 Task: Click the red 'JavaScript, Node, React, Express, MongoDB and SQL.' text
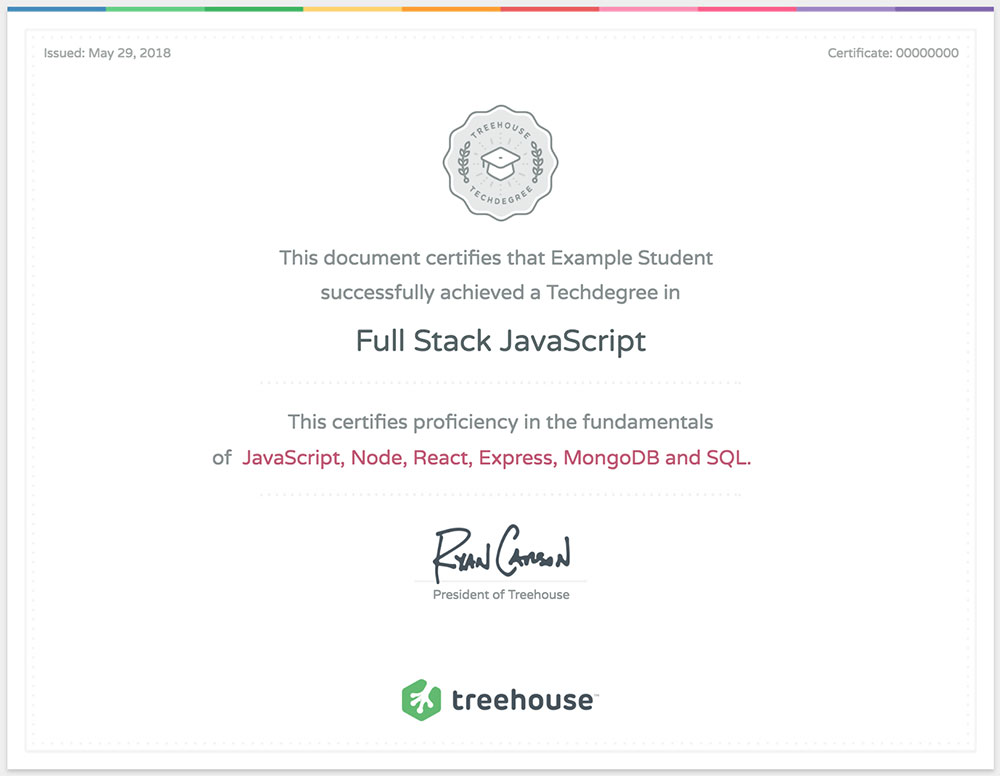[497, 458]
